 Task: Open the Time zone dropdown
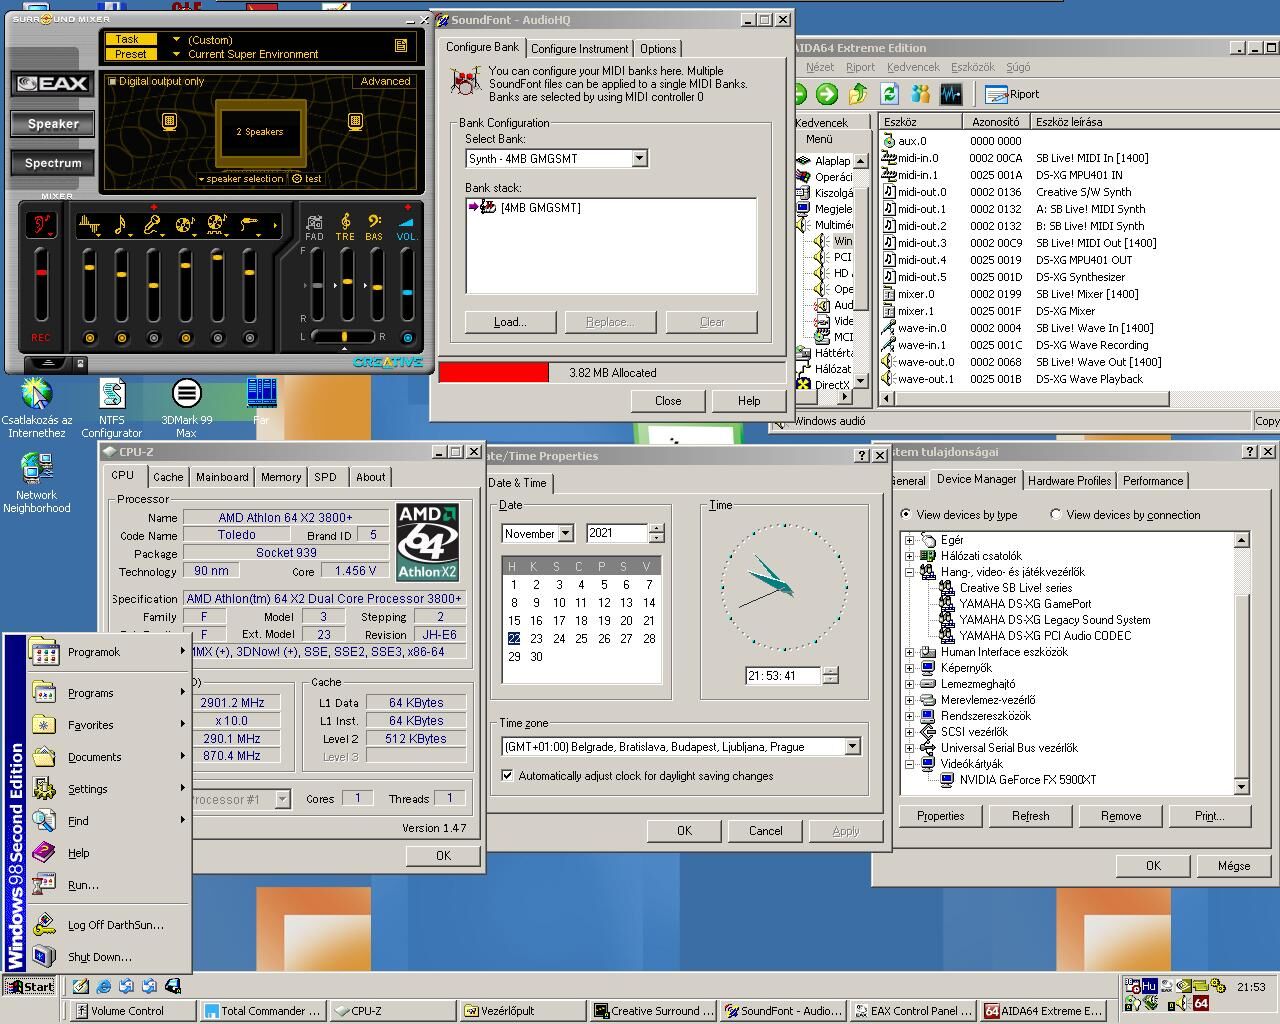(x=852, y=747)
